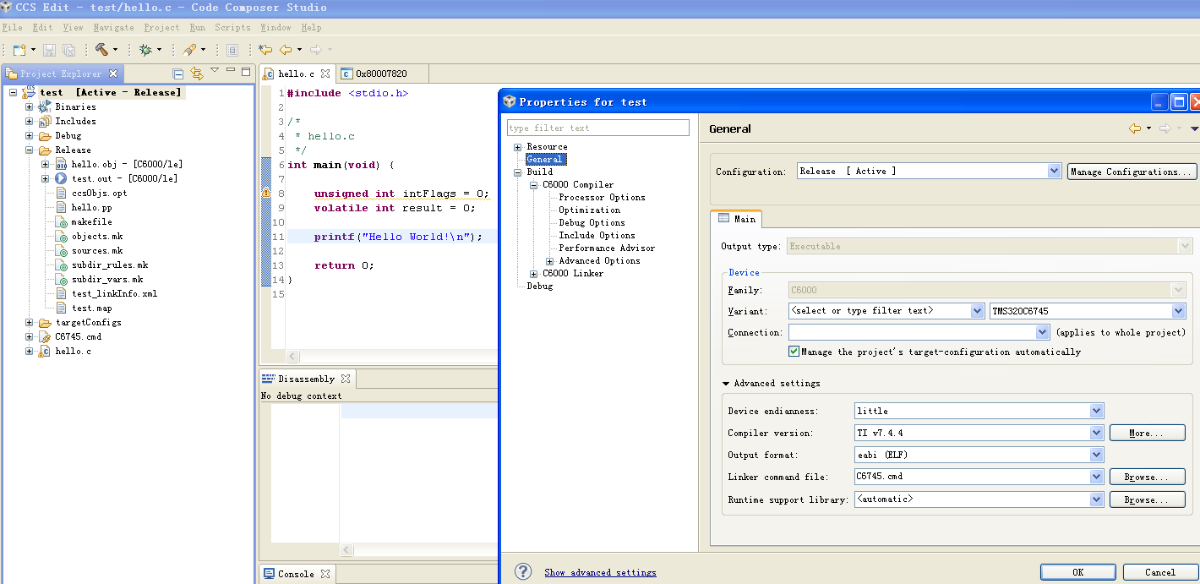Click the pen/brush tool icon in toolbar

click(x=189, y=49)
